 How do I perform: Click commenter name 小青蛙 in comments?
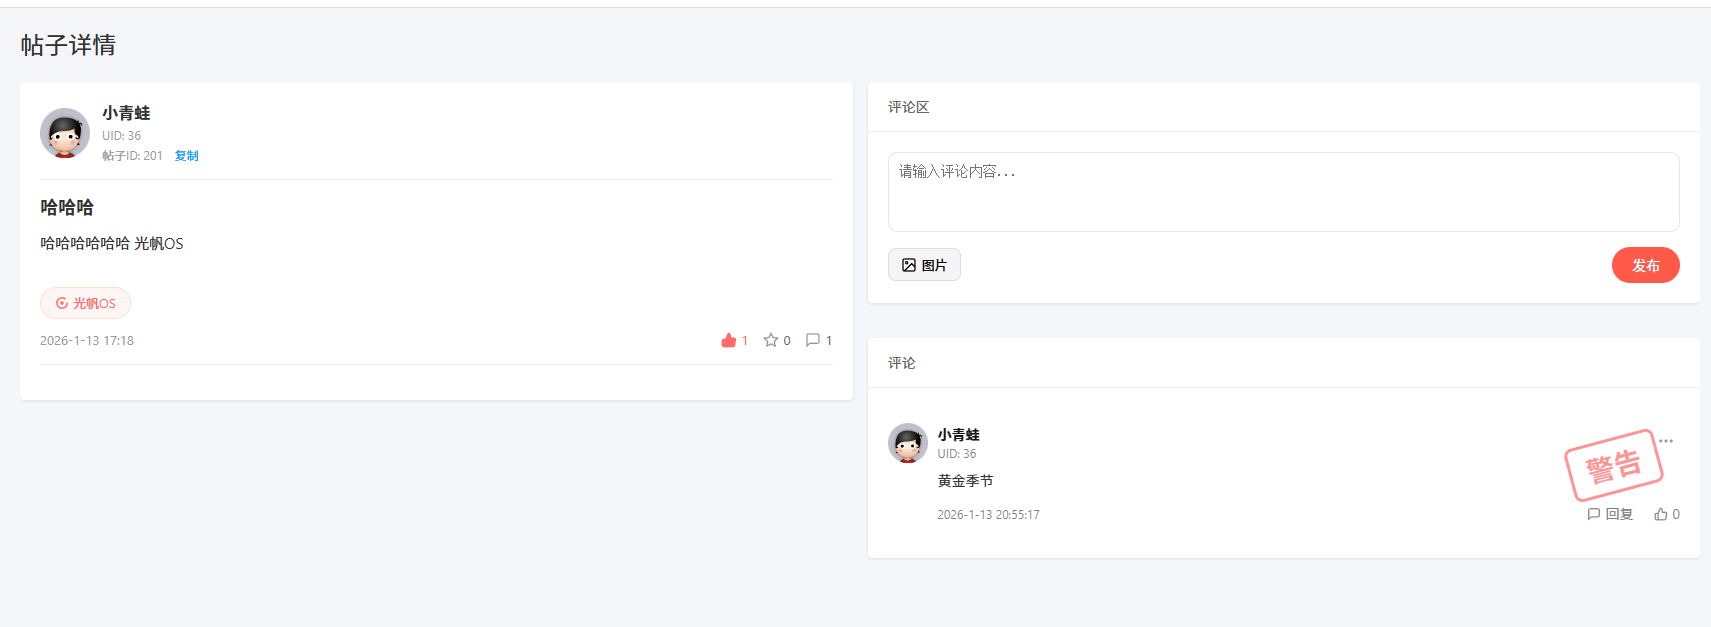point(958,435)
